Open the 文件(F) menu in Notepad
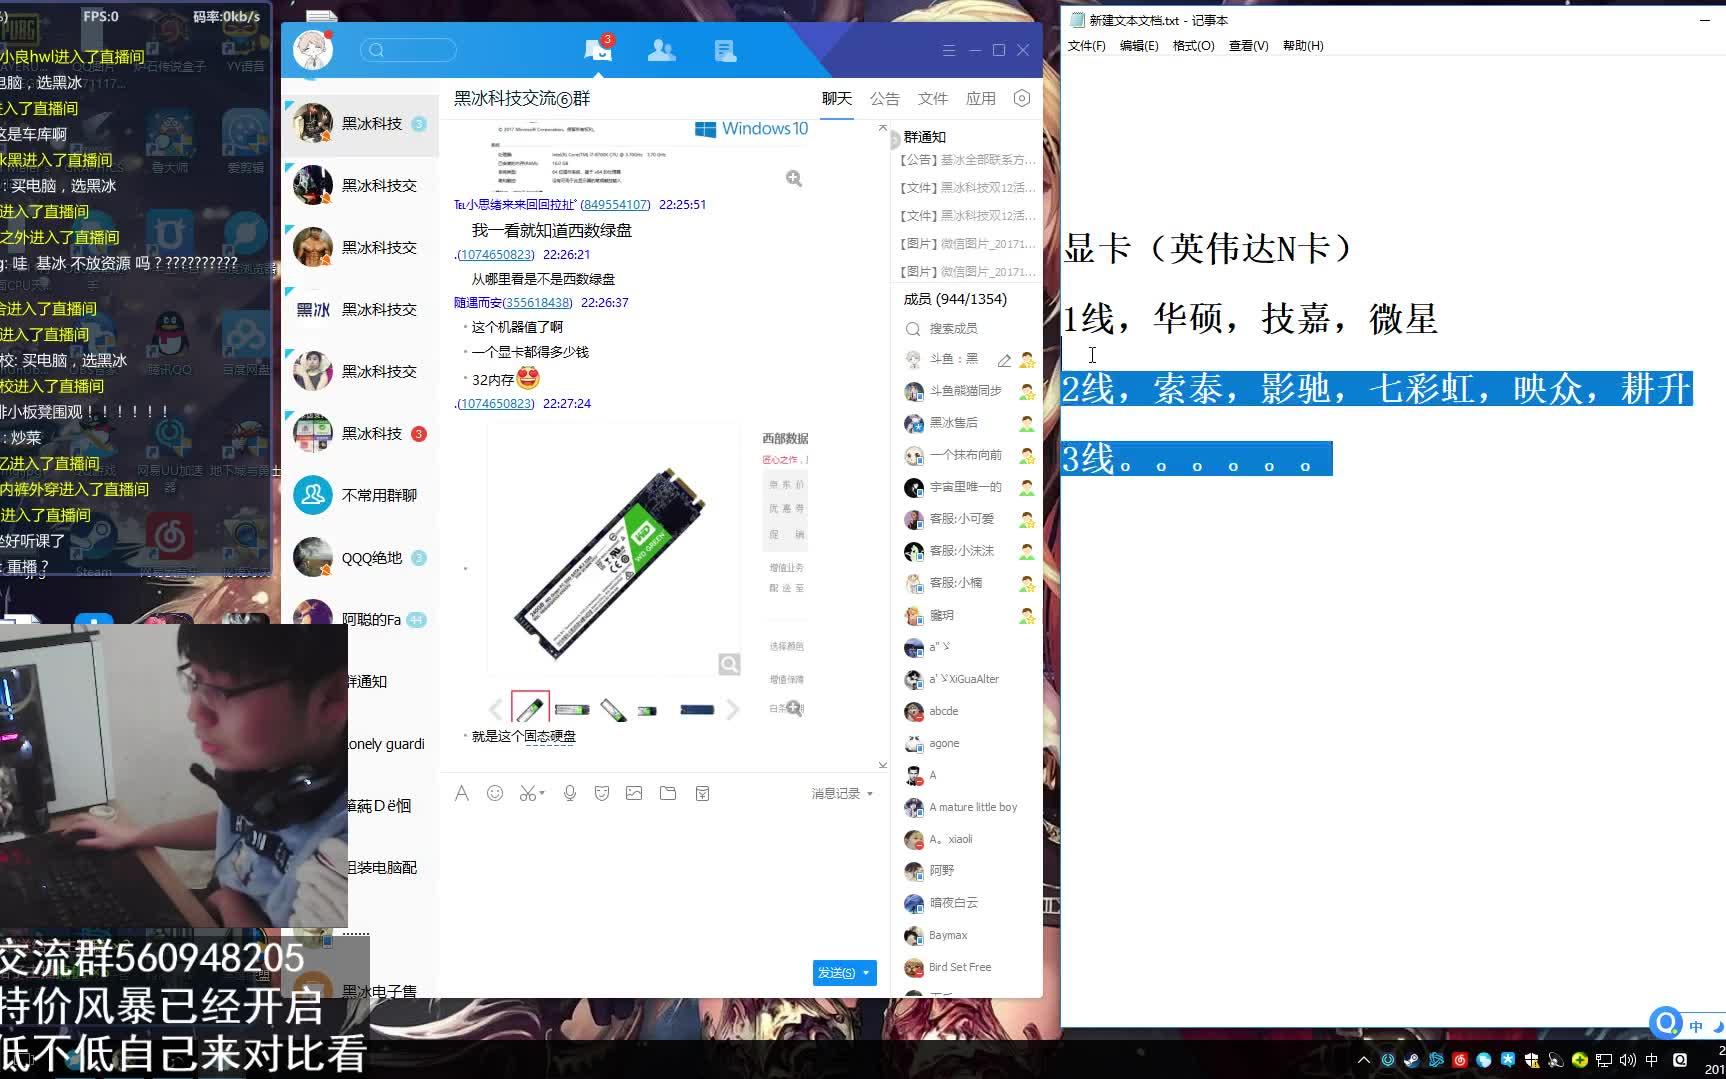Image resolution: width=1726 pixels, height=1079 pixels. tap(1086, 46)
